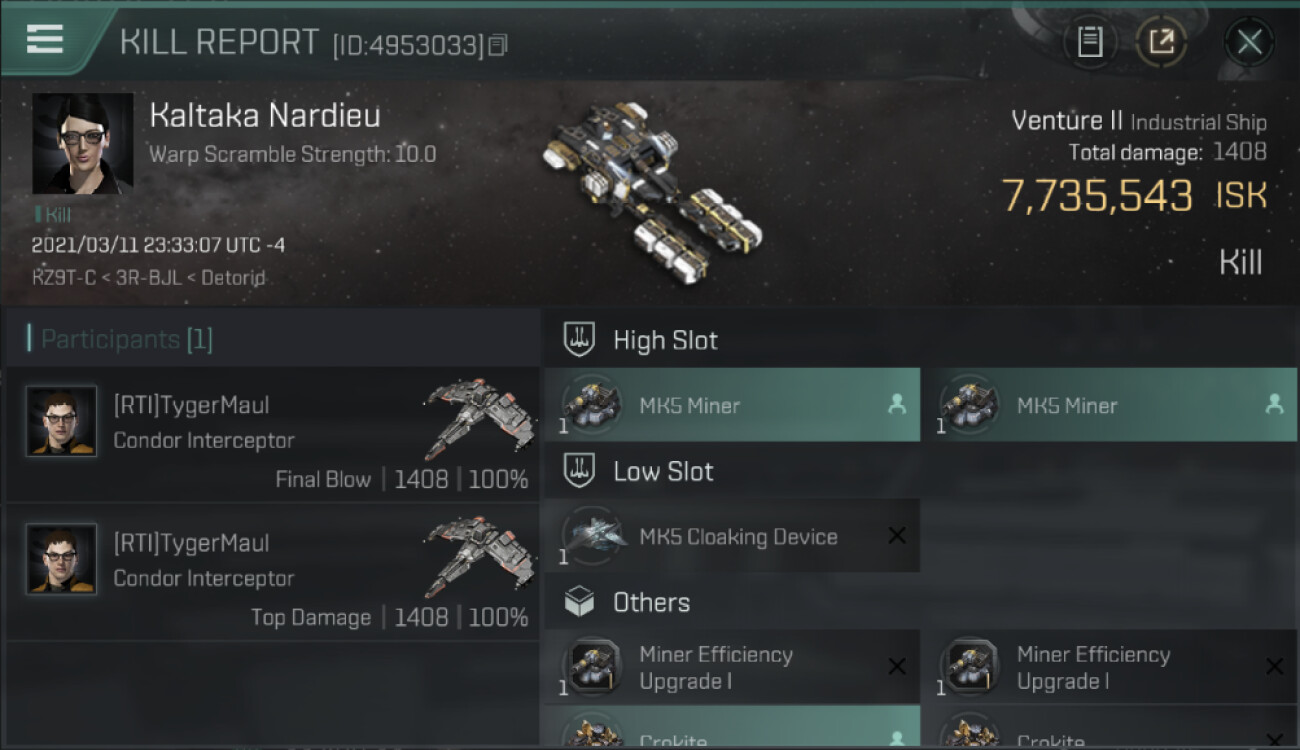
Task: Copy the kill report ID icon
Action: (497, 45)
